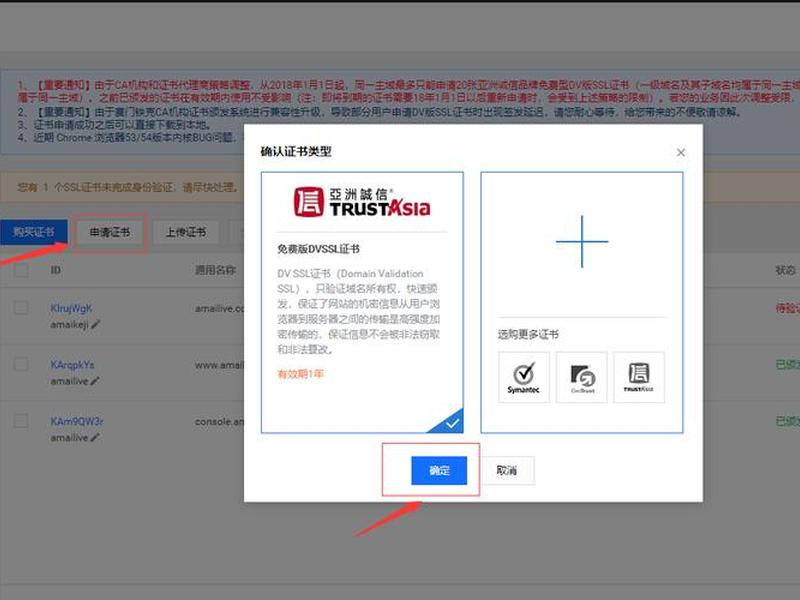Click the 申请证书 button
800x600 pixels.
point(110,233)
